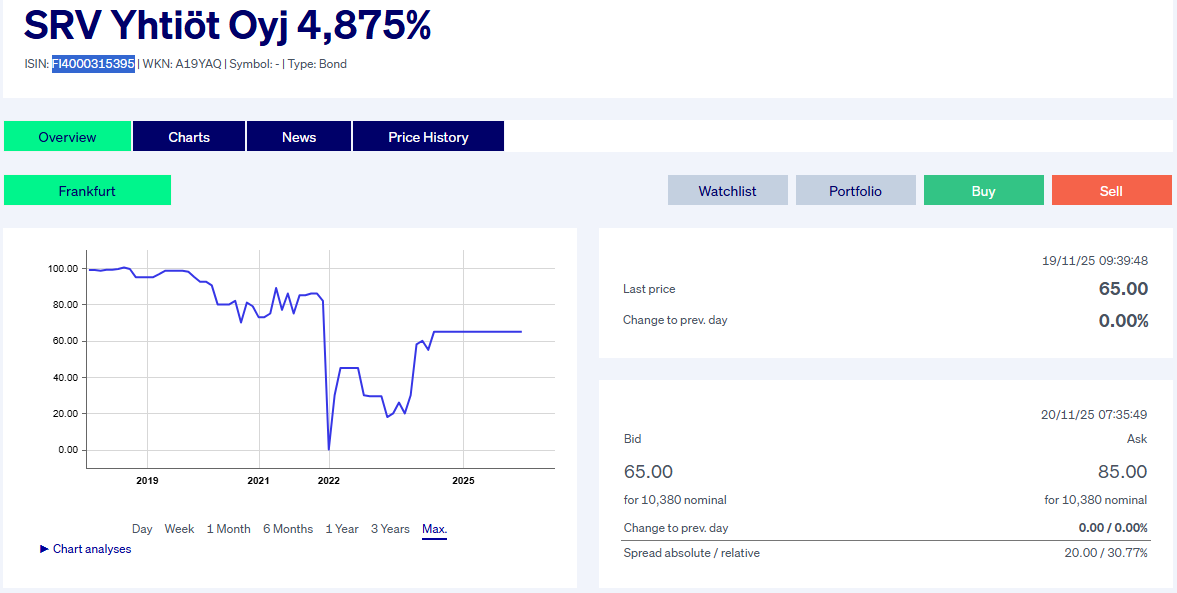Add bond to Watchlist
The width and height of the screenshot is (1177, 593).
click(727, 190)
